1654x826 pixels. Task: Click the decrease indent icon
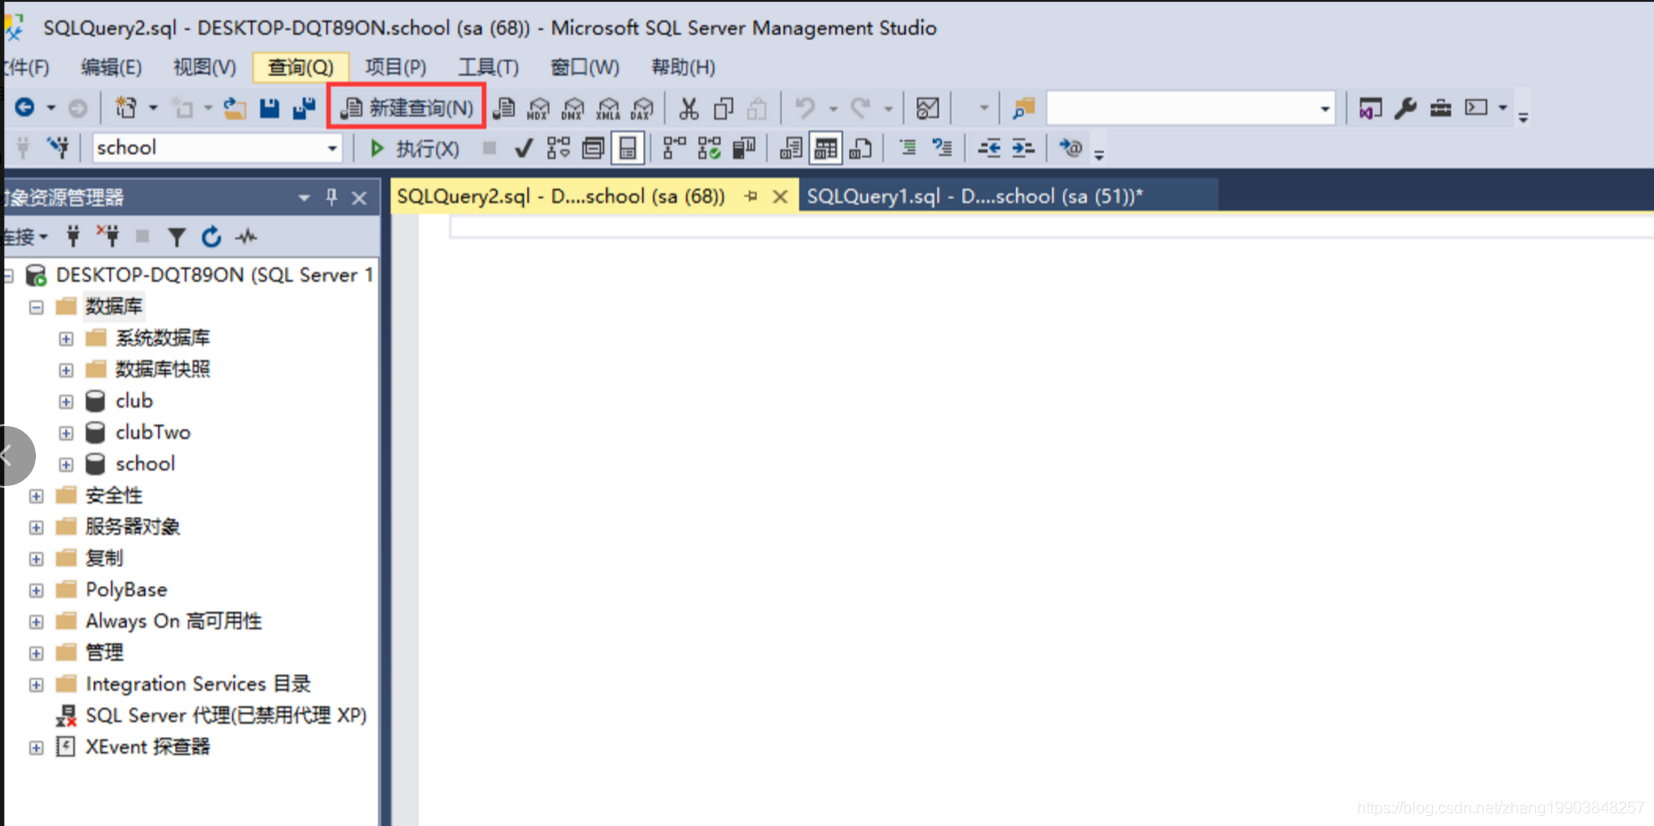989,148
